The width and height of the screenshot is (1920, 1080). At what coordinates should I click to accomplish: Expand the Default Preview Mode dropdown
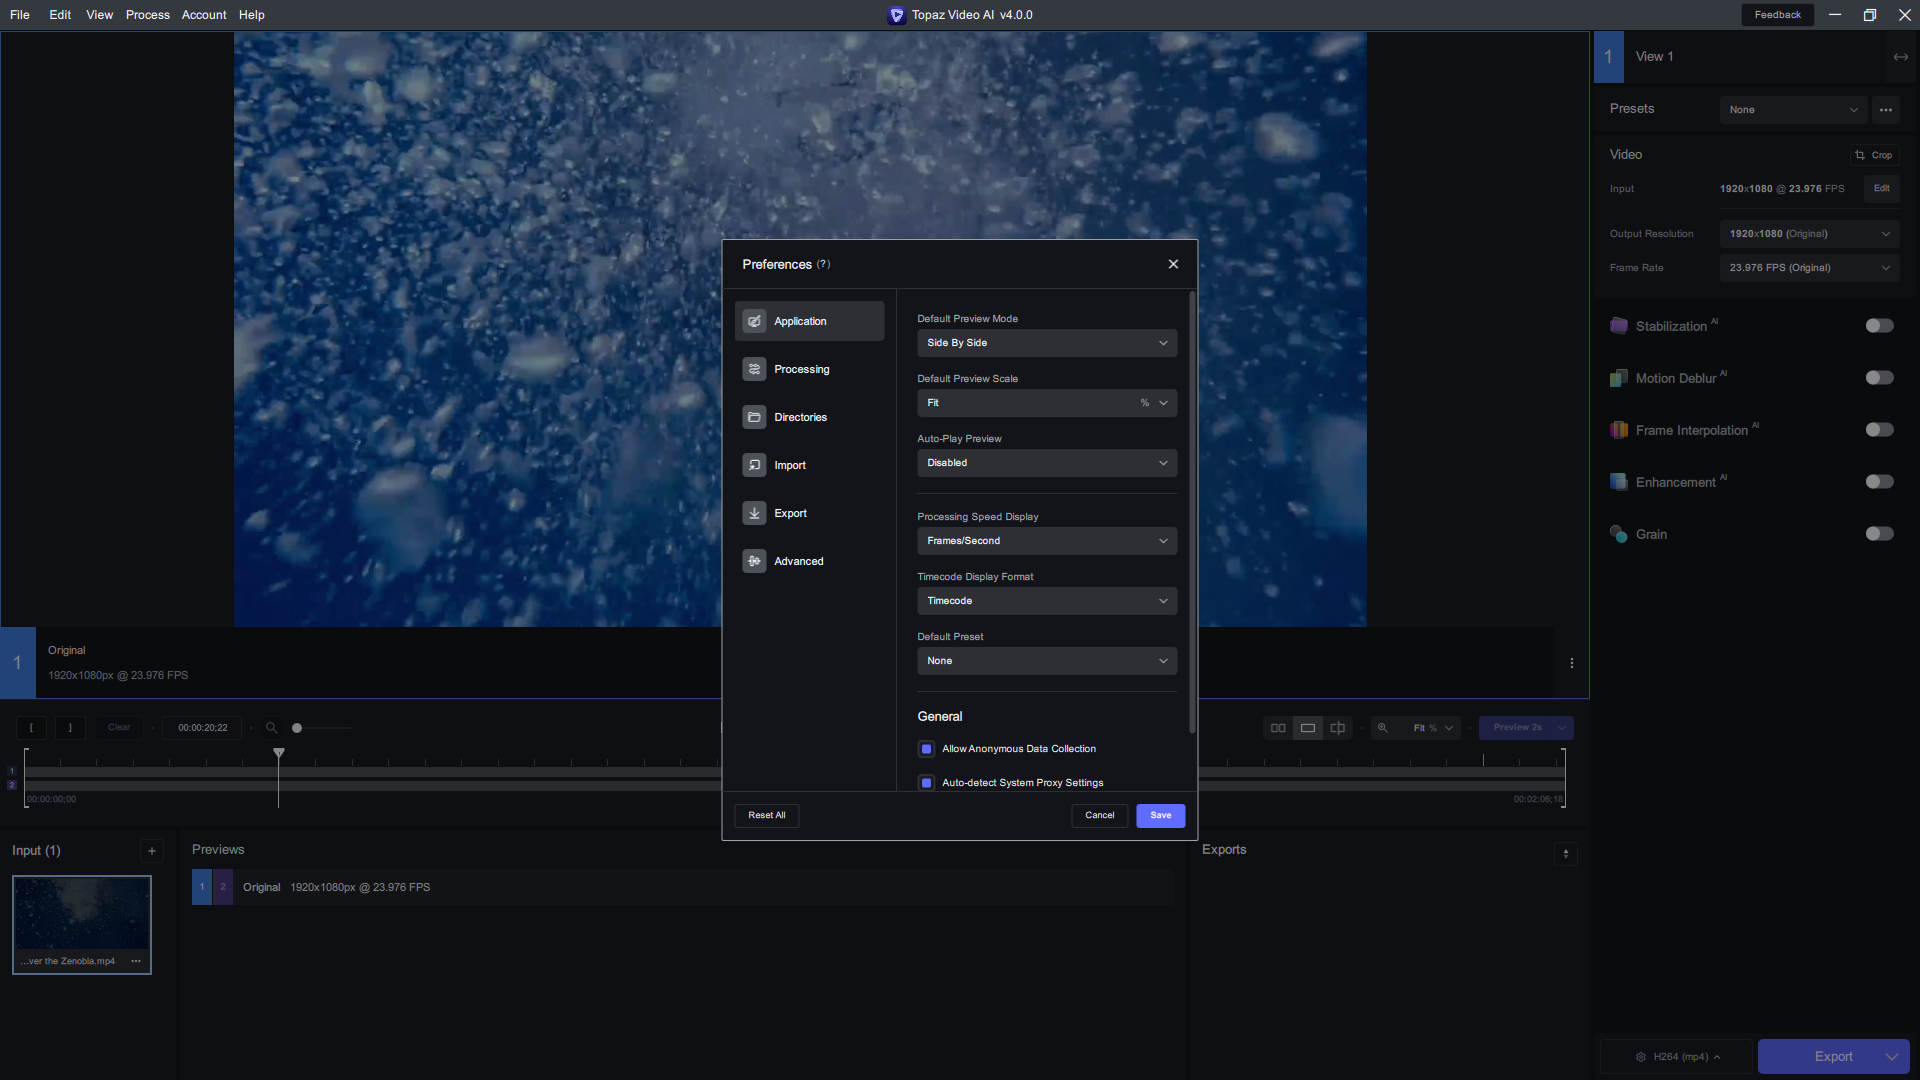pos(1046,343)
